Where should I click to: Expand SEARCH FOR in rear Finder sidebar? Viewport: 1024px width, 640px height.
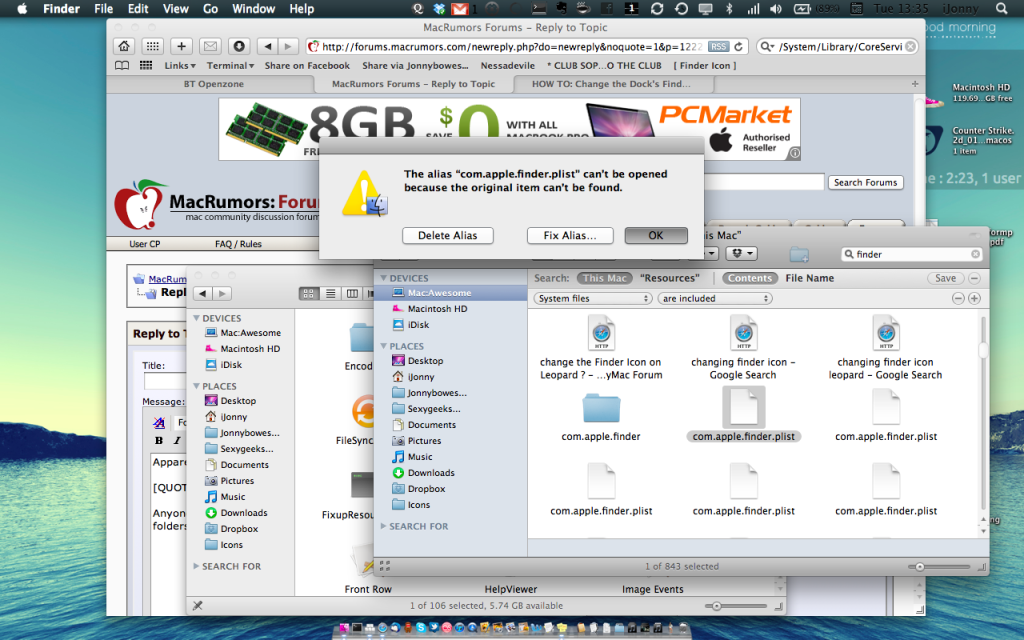(196, 566)
